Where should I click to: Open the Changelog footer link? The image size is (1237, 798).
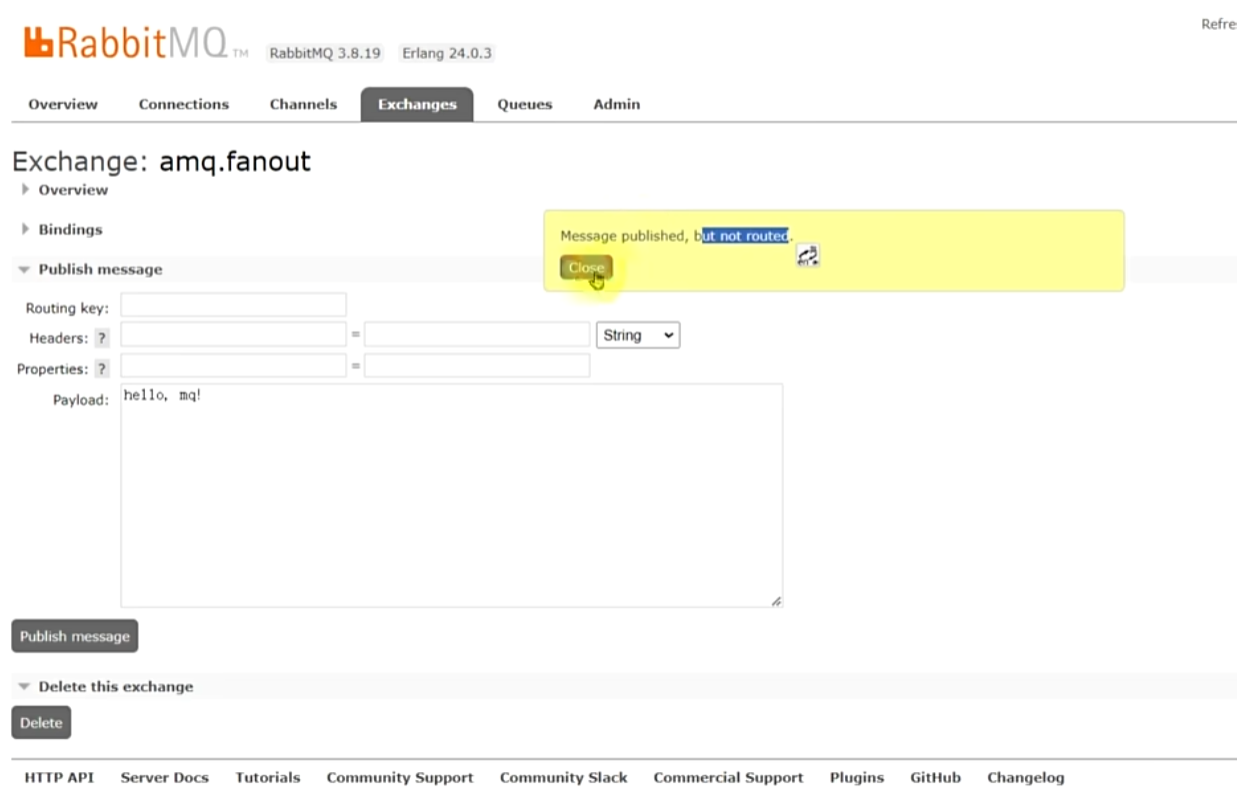pyautogui.click(x=1026, y=777)
